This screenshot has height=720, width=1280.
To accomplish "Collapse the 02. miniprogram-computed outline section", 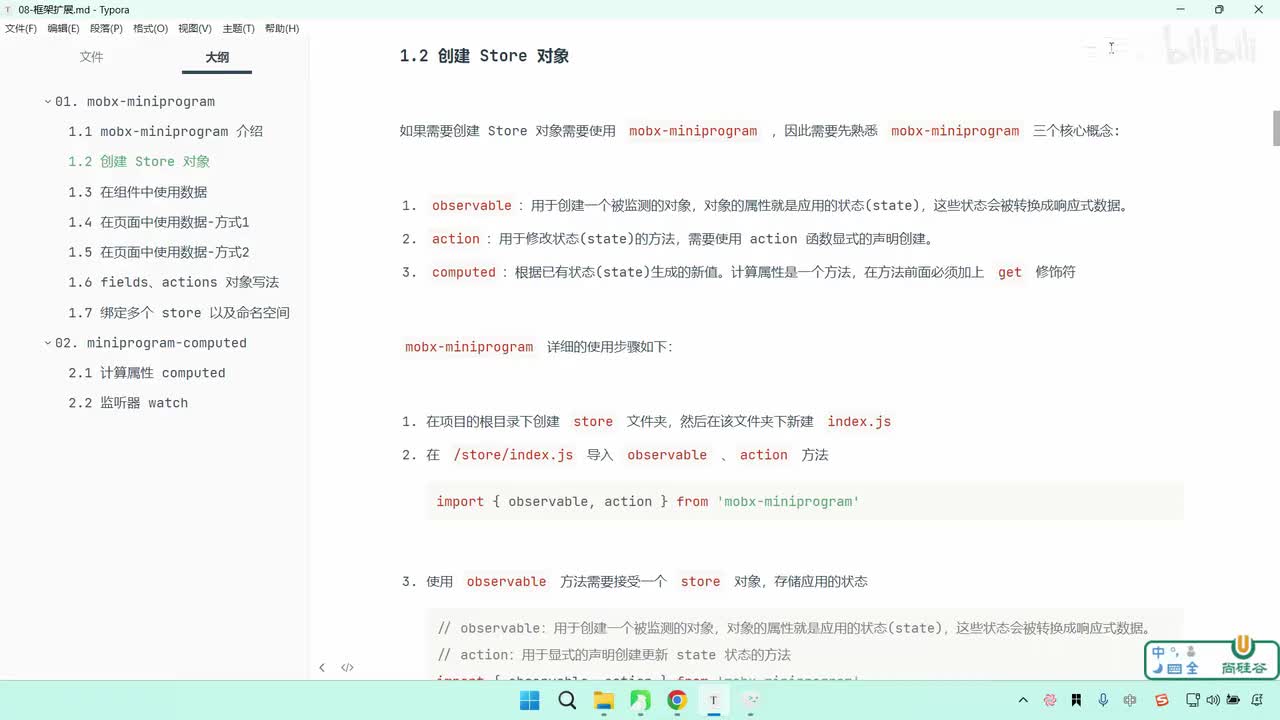I will pos(47,343).
